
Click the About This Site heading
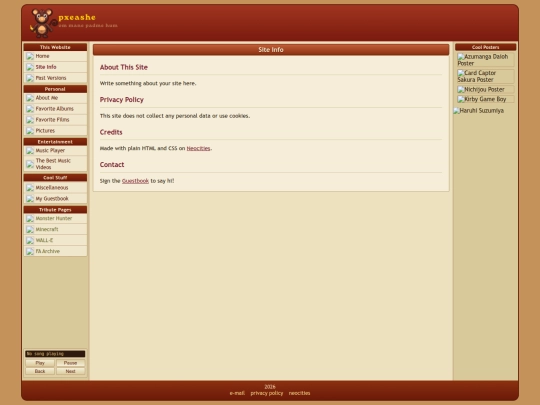124,68
